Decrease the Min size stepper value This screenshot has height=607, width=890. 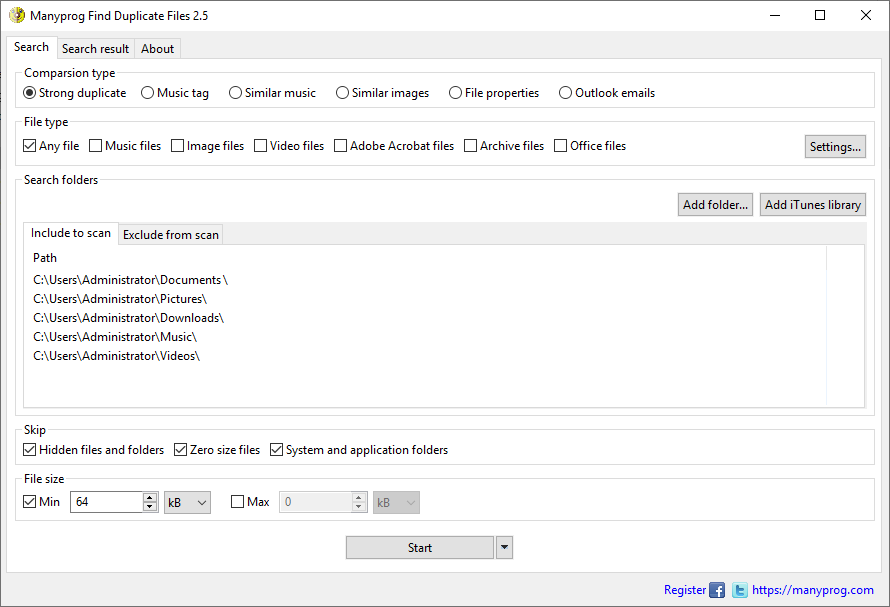150,507
